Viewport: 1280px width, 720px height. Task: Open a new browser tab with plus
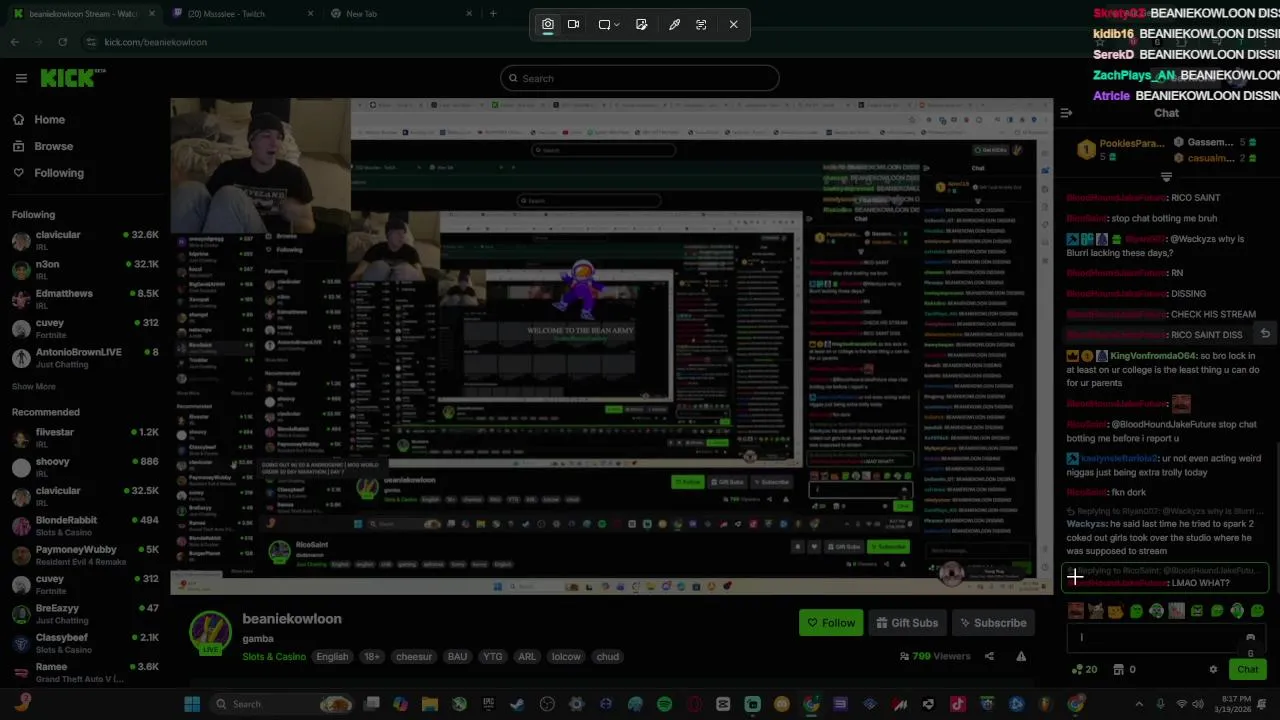(493, 13)
